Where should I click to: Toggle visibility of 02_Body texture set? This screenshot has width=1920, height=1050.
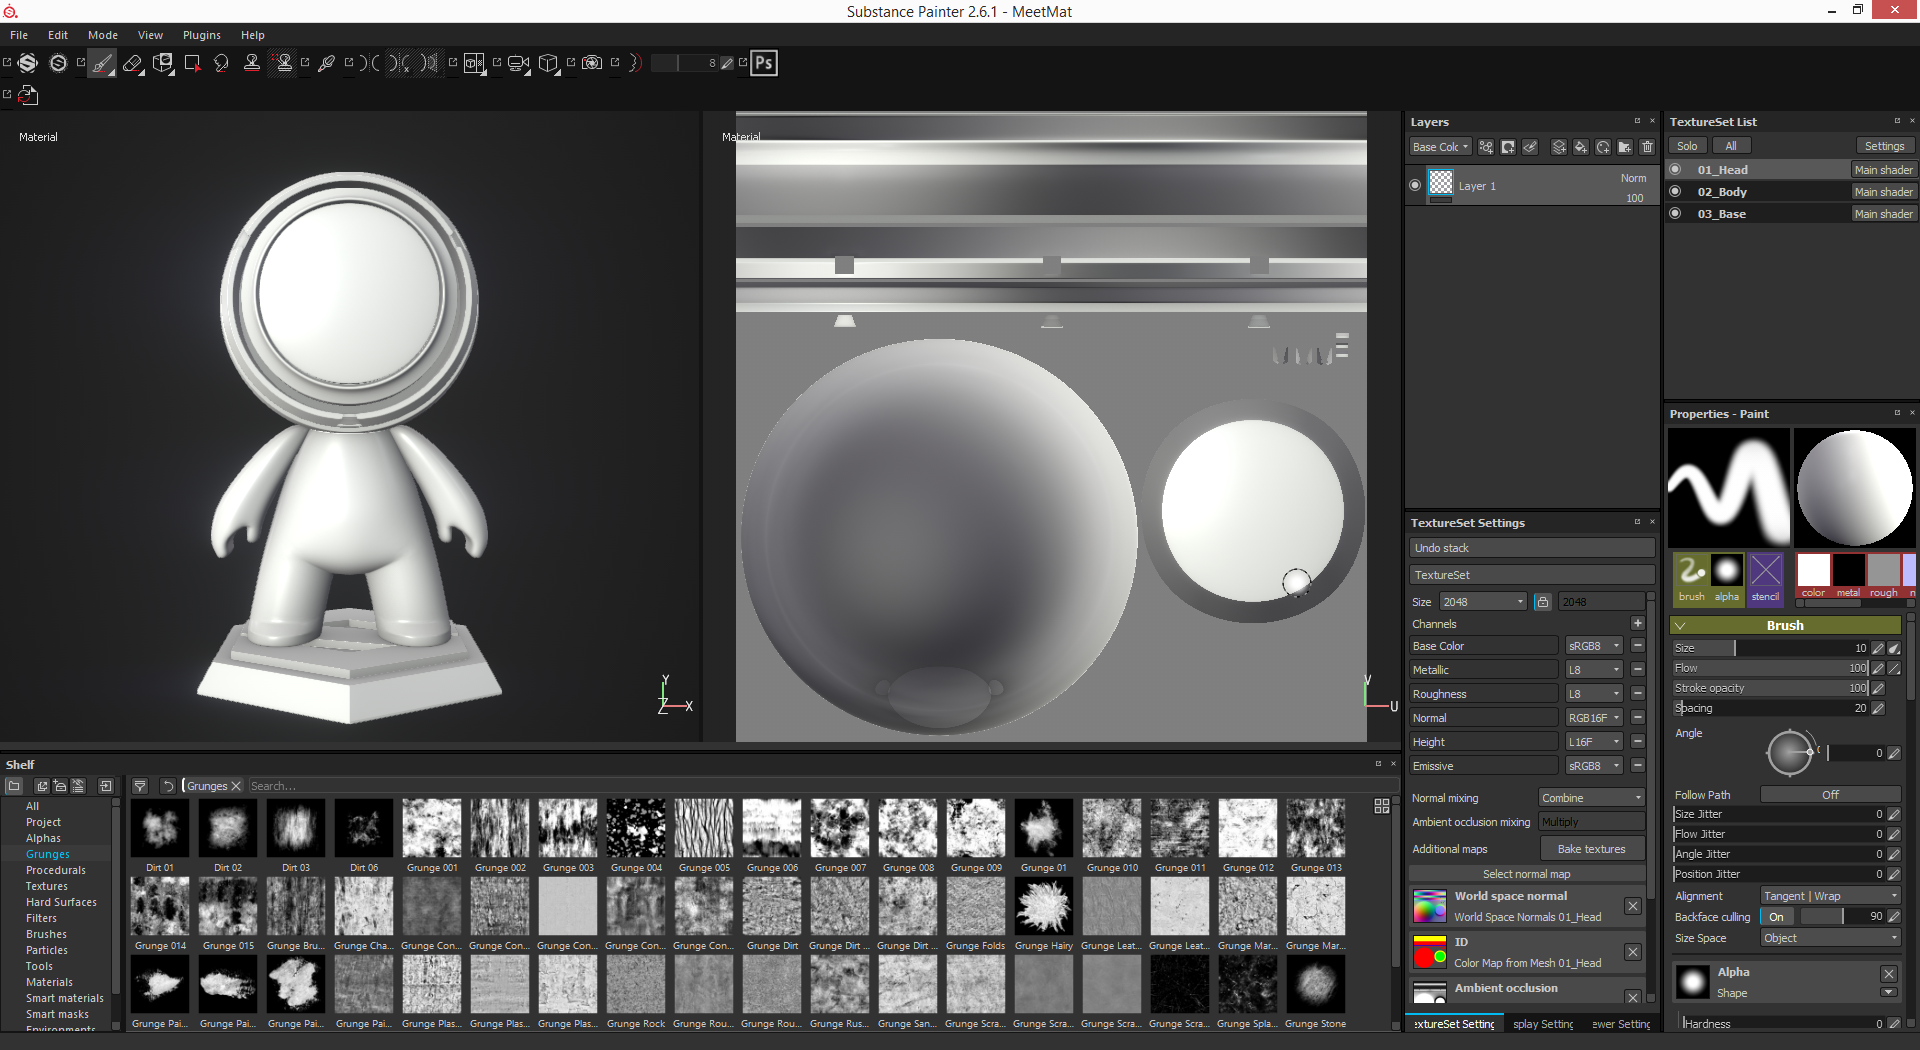point(1676,192)
